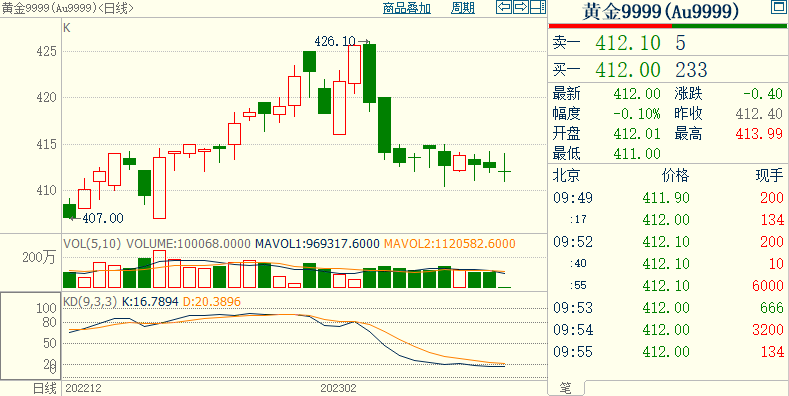The width and height of the screenshot is (789, 396).
Task: Click the window icon beside 黄金9999 title
Action: [x=777, y=7]
